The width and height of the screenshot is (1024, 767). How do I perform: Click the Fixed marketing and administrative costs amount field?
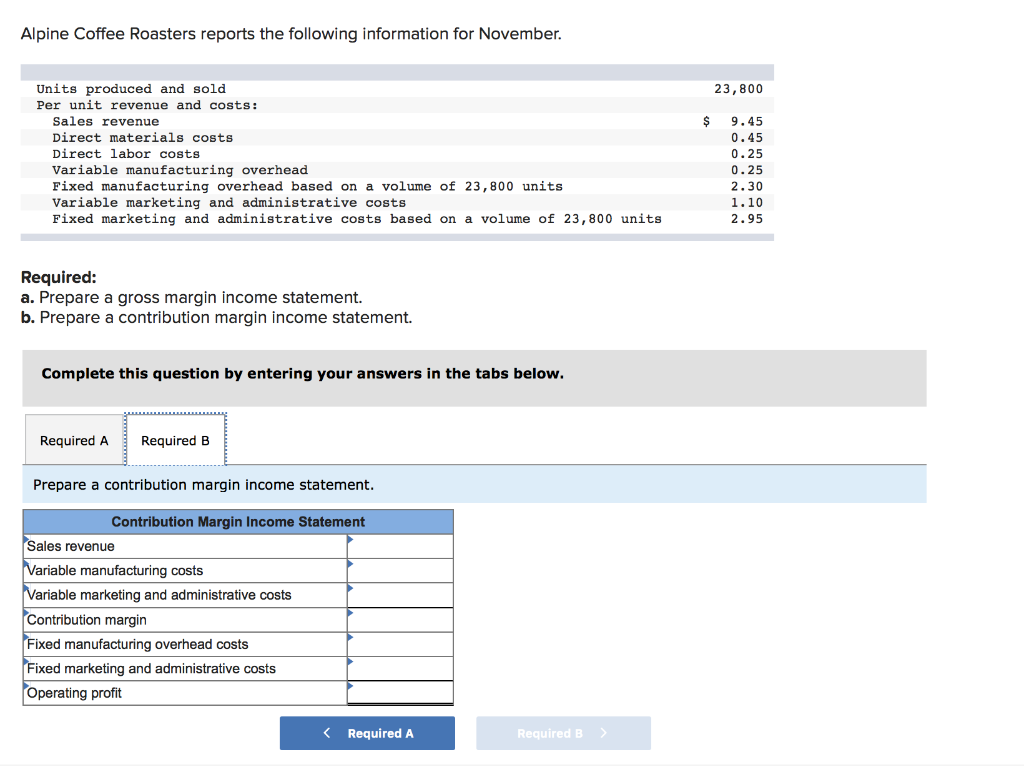click(x=400, y=668)
